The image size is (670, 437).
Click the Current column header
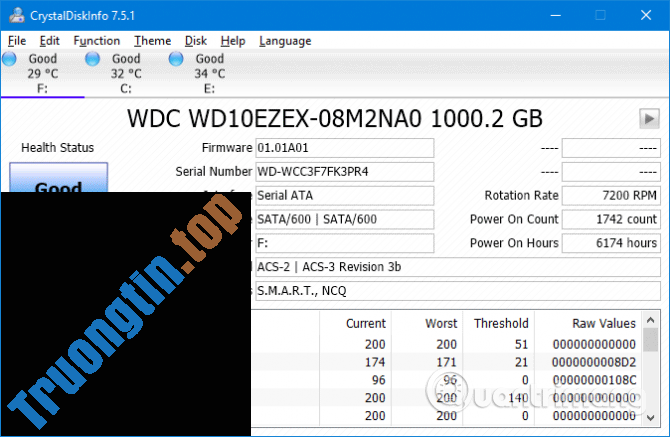coord(366,324)
